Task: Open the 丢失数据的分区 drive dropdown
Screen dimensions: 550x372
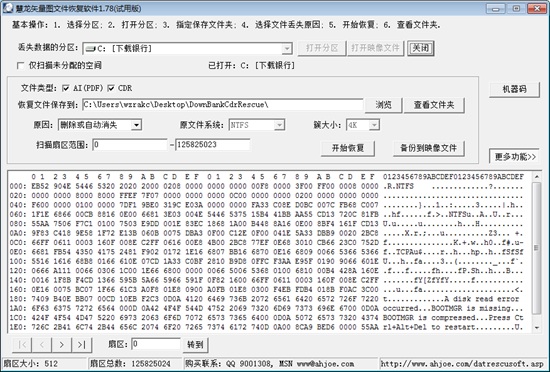Action: tap(287, 48)
